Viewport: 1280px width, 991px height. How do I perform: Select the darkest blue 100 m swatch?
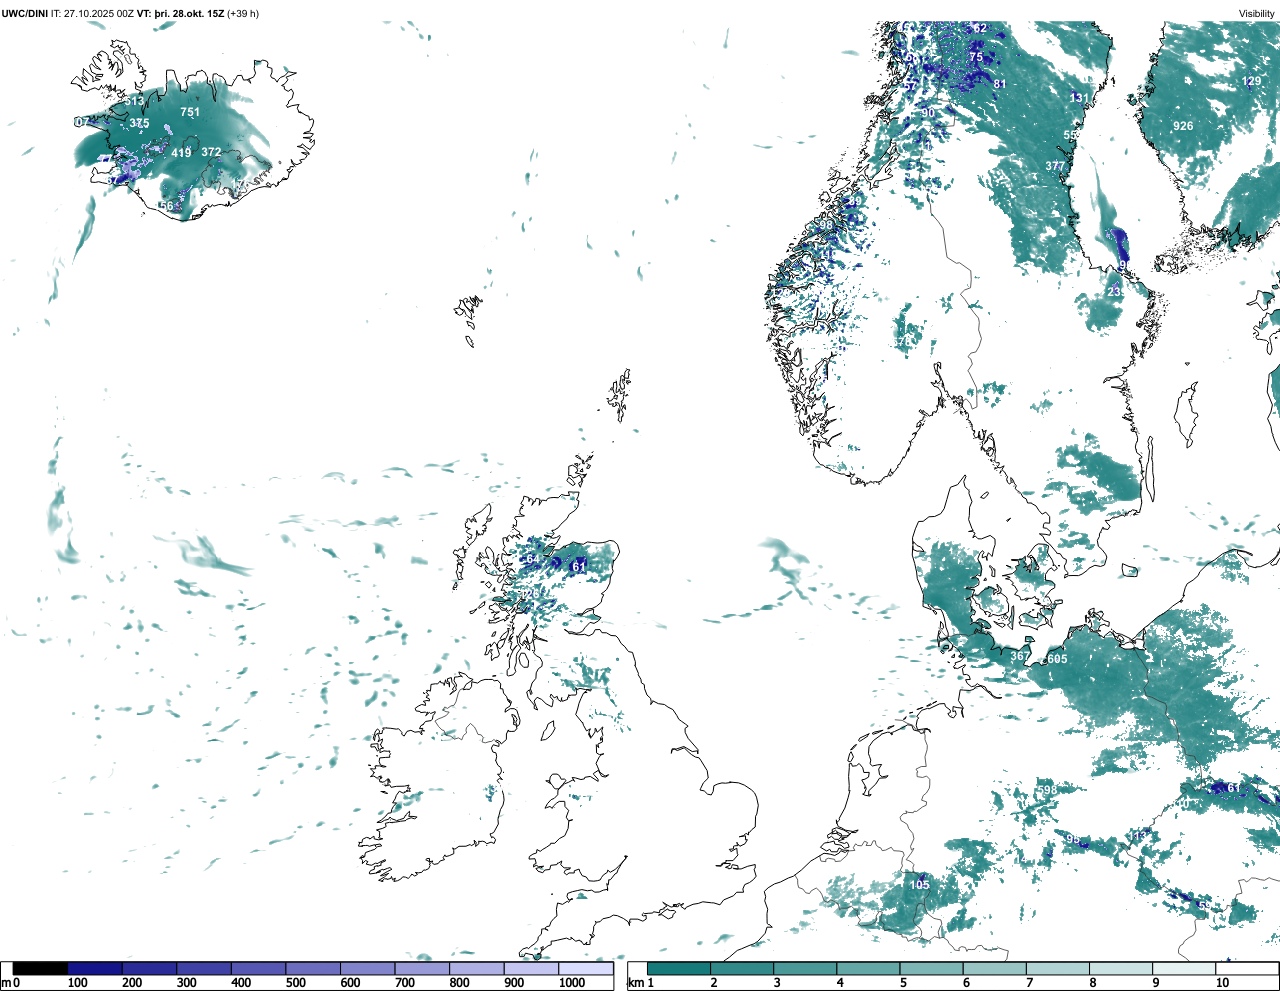[95, 968]
